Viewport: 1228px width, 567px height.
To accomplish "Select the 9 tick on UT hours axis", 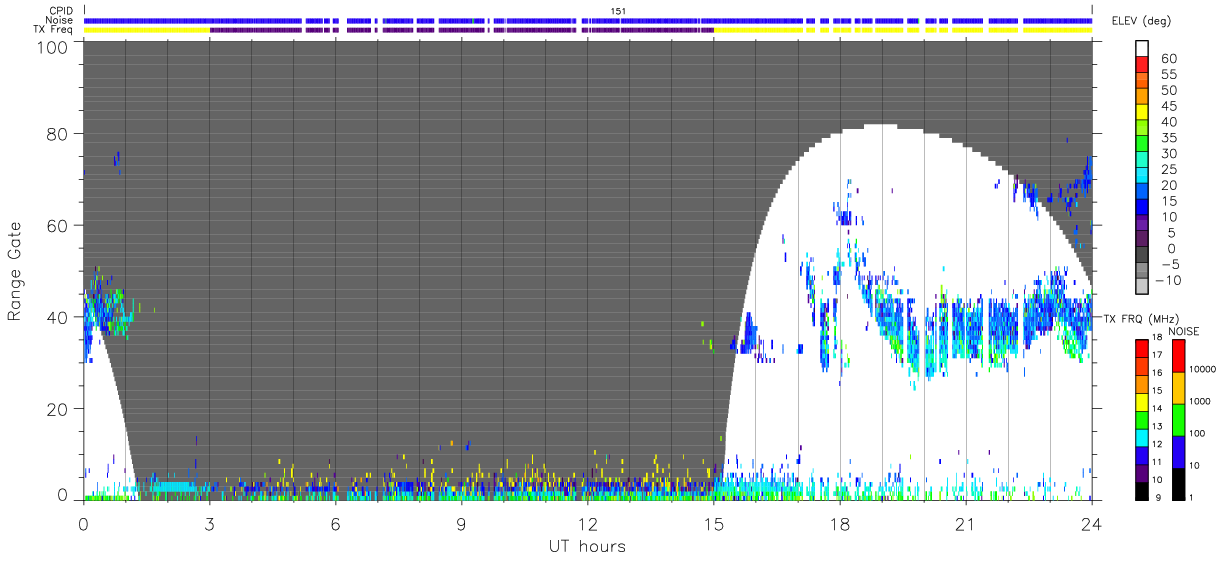I will pos(461,524).
